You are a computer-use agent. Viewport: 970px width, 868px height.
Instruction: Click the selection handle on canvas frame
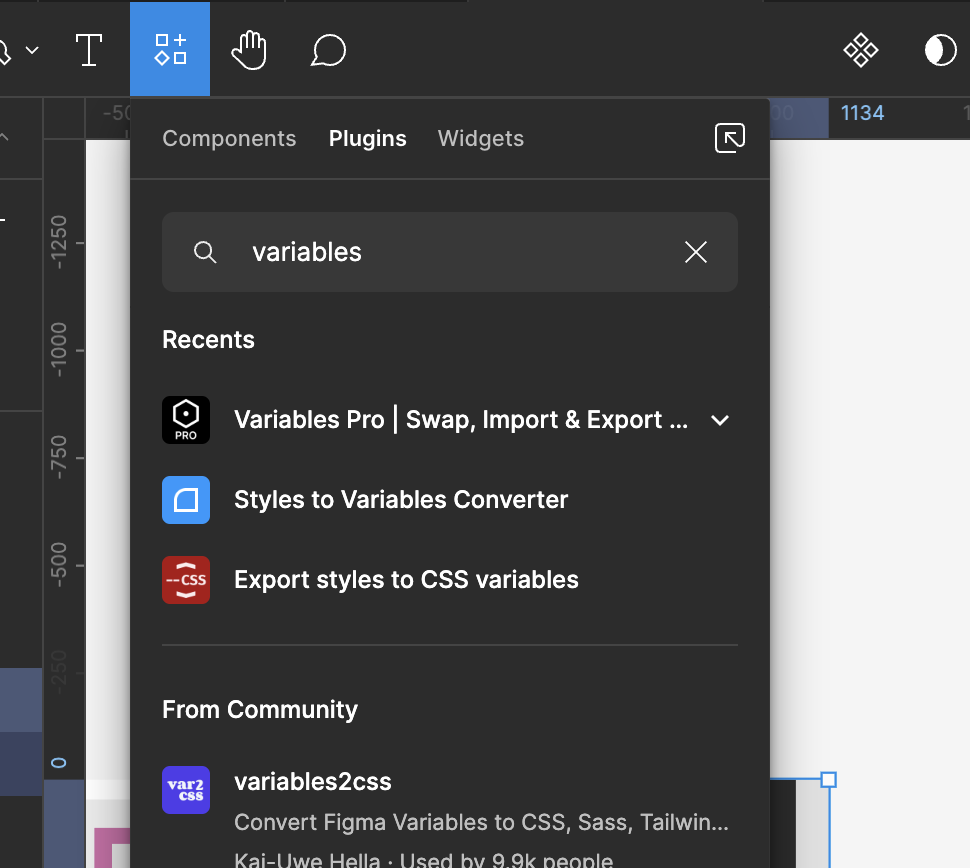828,780
